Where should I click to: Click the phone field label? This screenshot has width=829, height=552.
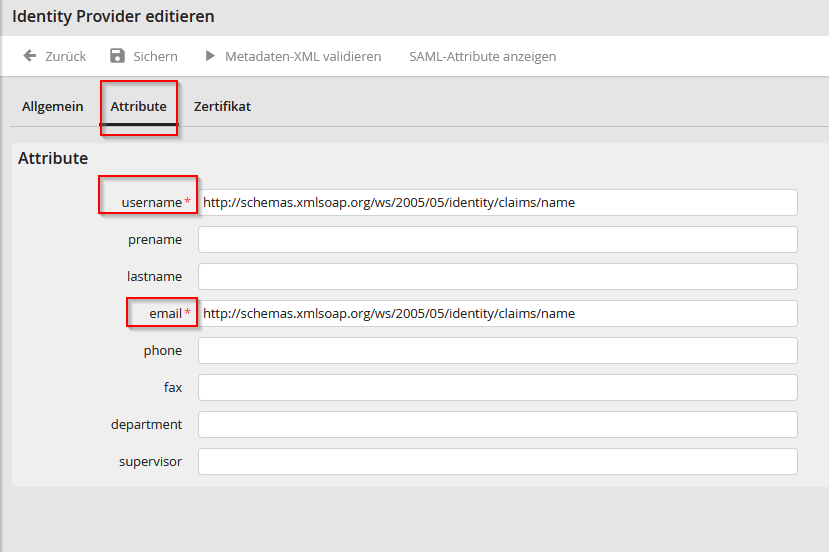(x=163, y=351)
